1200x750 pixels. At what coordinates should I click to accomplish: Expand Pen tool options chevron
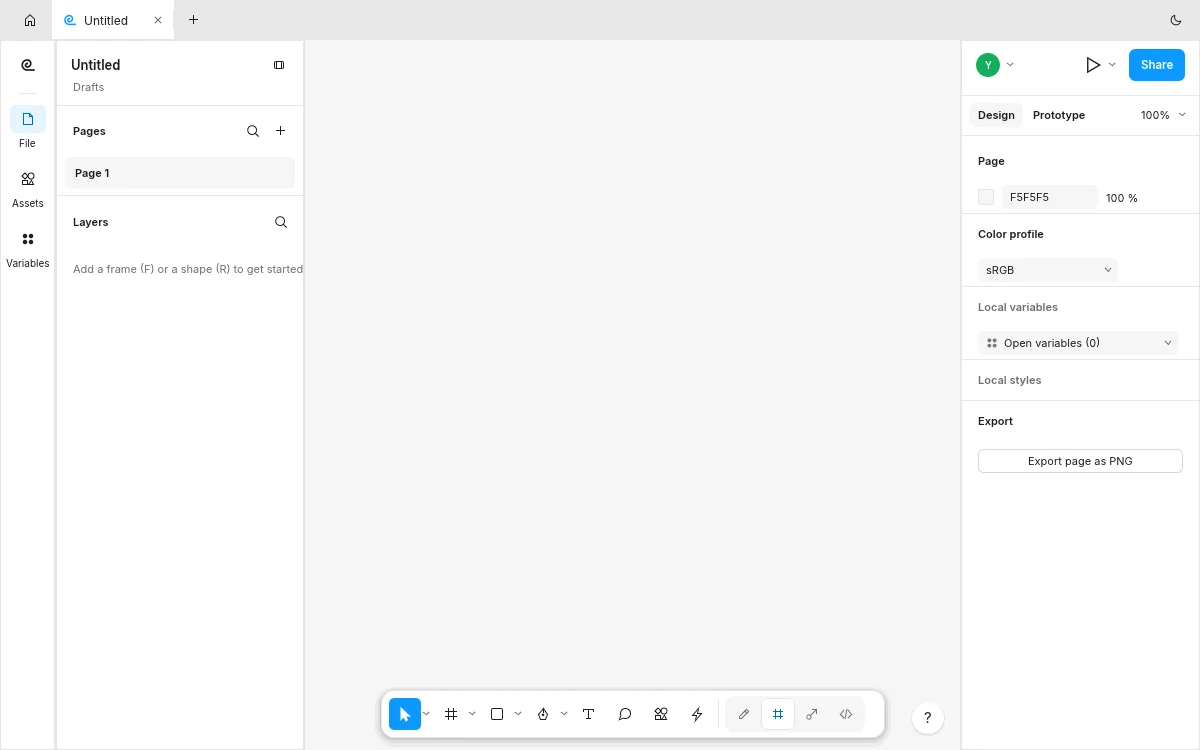coord(564,714)
